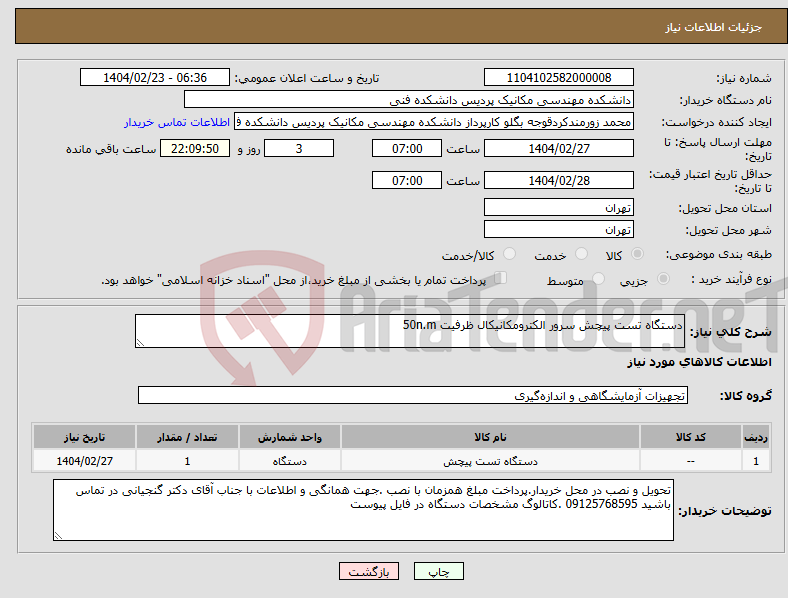788x598 pixels.
Task: Click the تاریخ نیاز column header
Action: [84, 437]
